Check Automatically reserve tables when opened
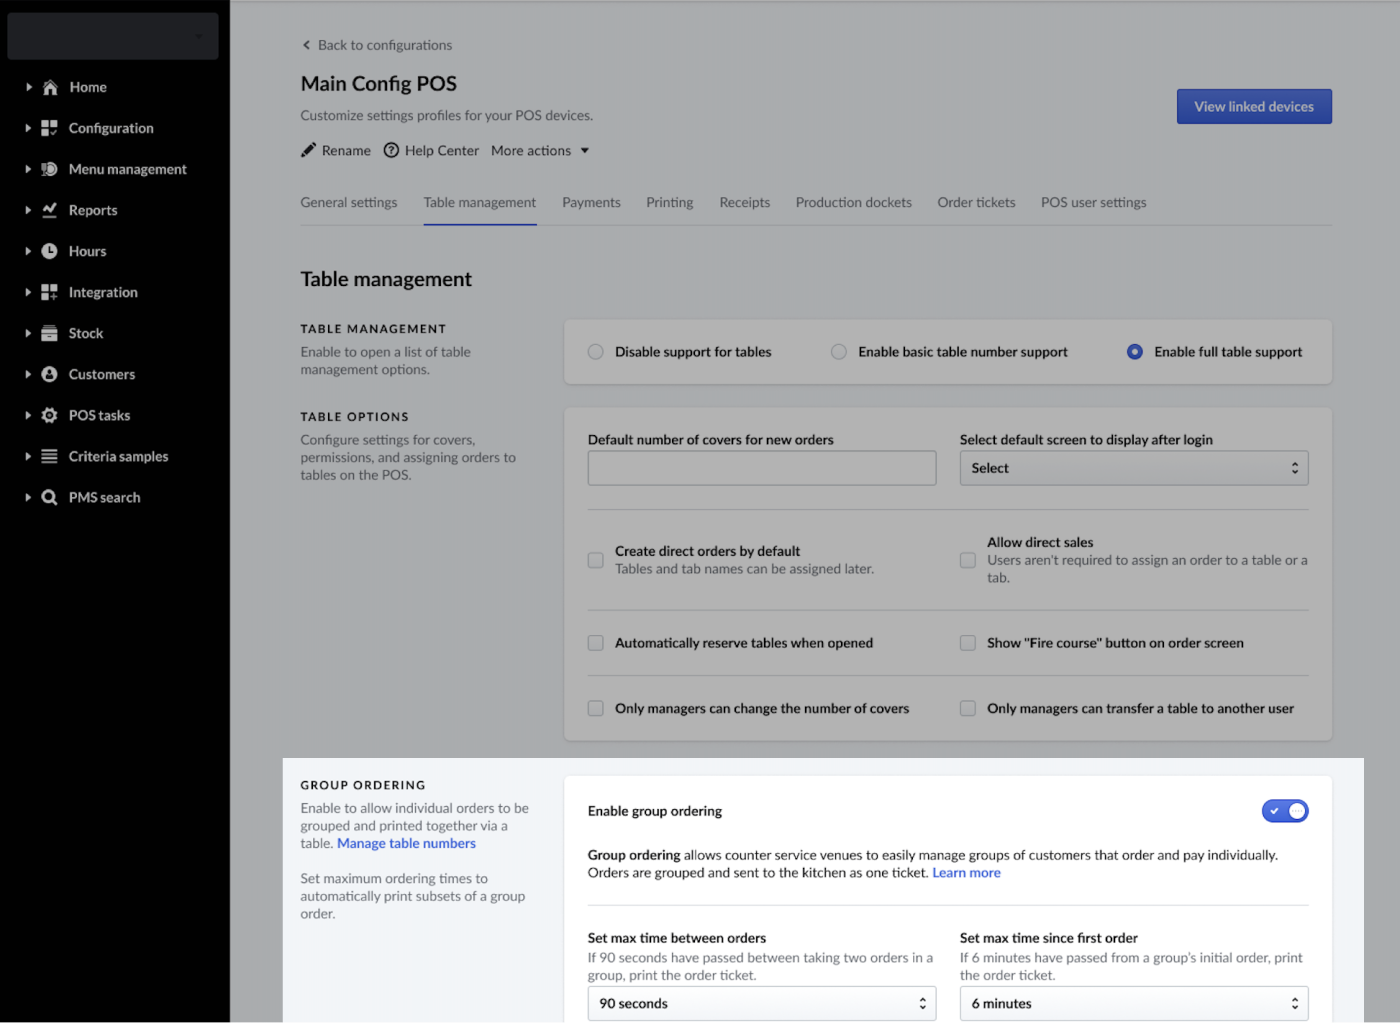The width and height of the screenshot is (1400, 1023). pos(596,643)
